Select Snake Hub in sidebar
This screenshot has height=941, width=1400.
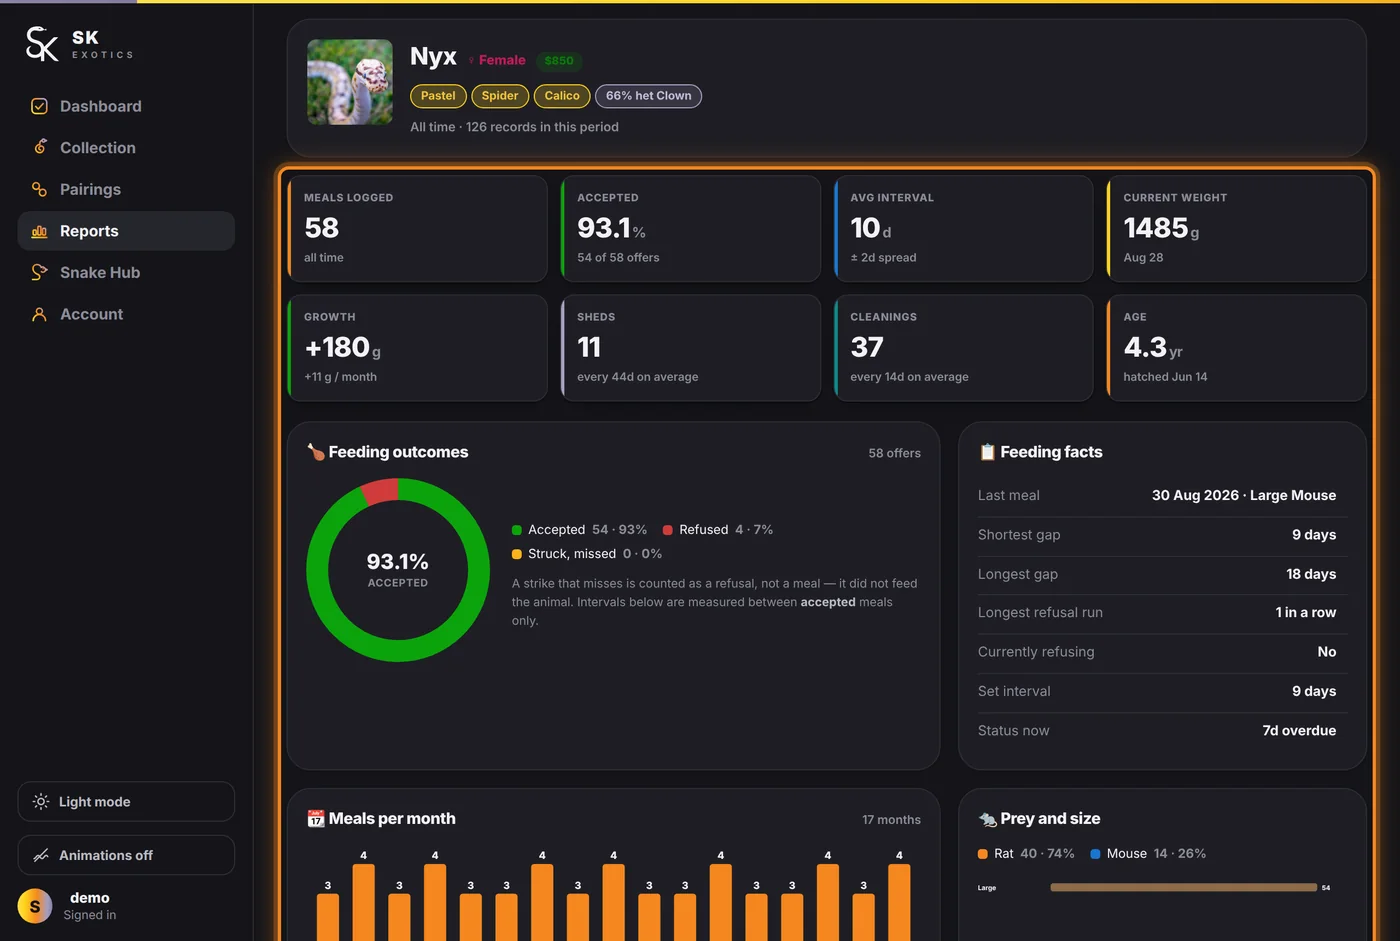click(126, 272)
